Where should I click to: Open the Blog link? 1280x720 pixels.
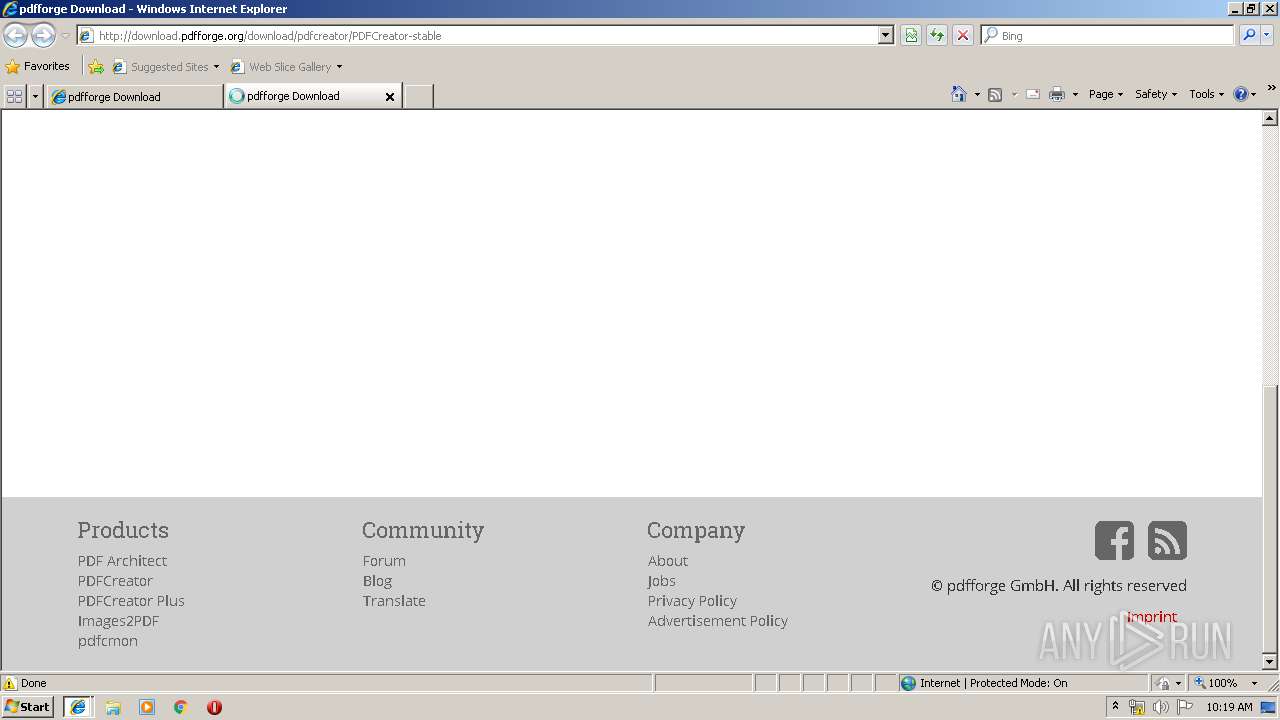pyautogui.click(x=377, y=581)
